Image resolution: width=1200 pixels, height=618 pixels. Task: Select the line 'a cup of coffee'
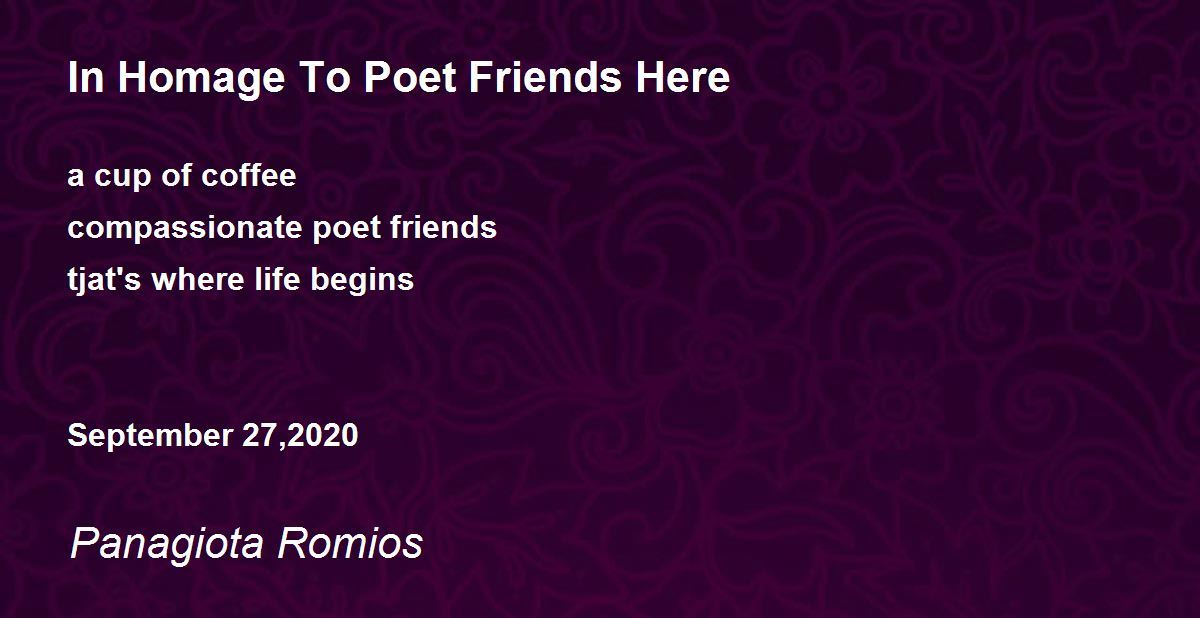(x=182, y=177)
